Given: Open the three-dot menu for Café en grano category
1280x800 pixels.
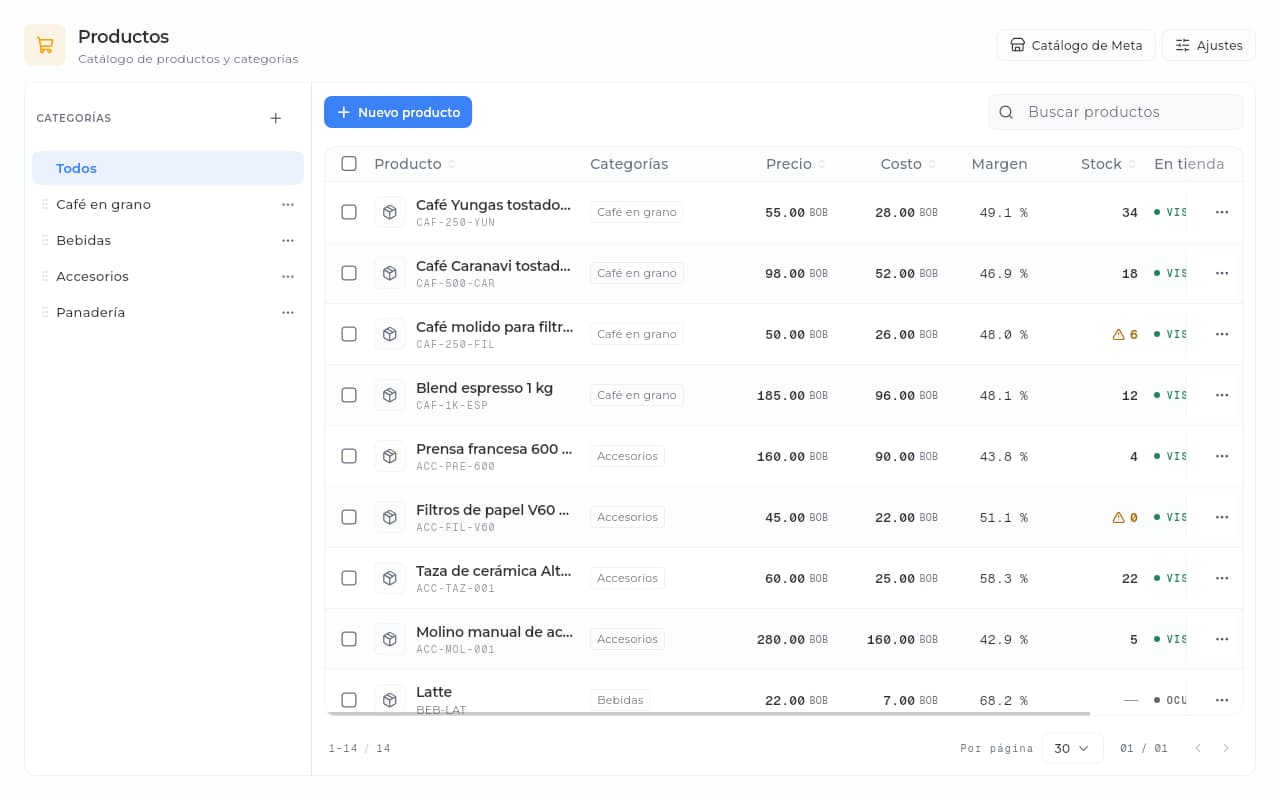Looking at the screenshot, I should pyautogui.click(x=288, y=204).
